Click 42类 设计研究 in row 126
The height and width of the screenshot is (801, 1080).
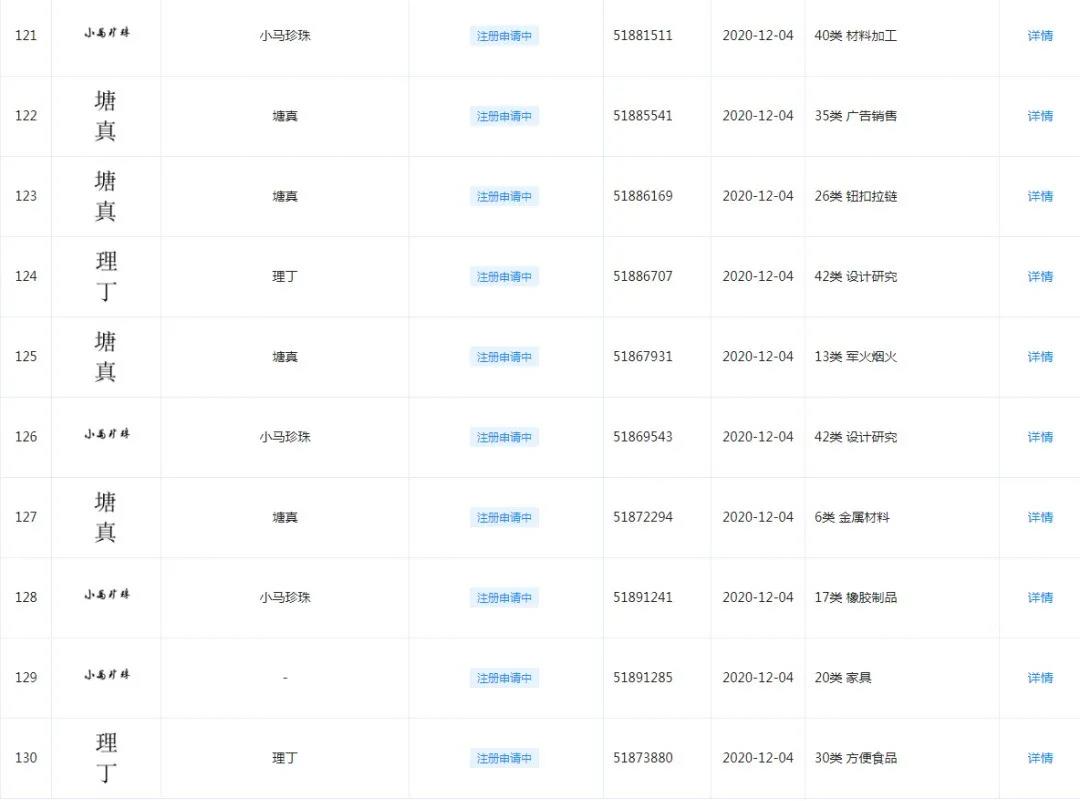[x=855, y=437]
